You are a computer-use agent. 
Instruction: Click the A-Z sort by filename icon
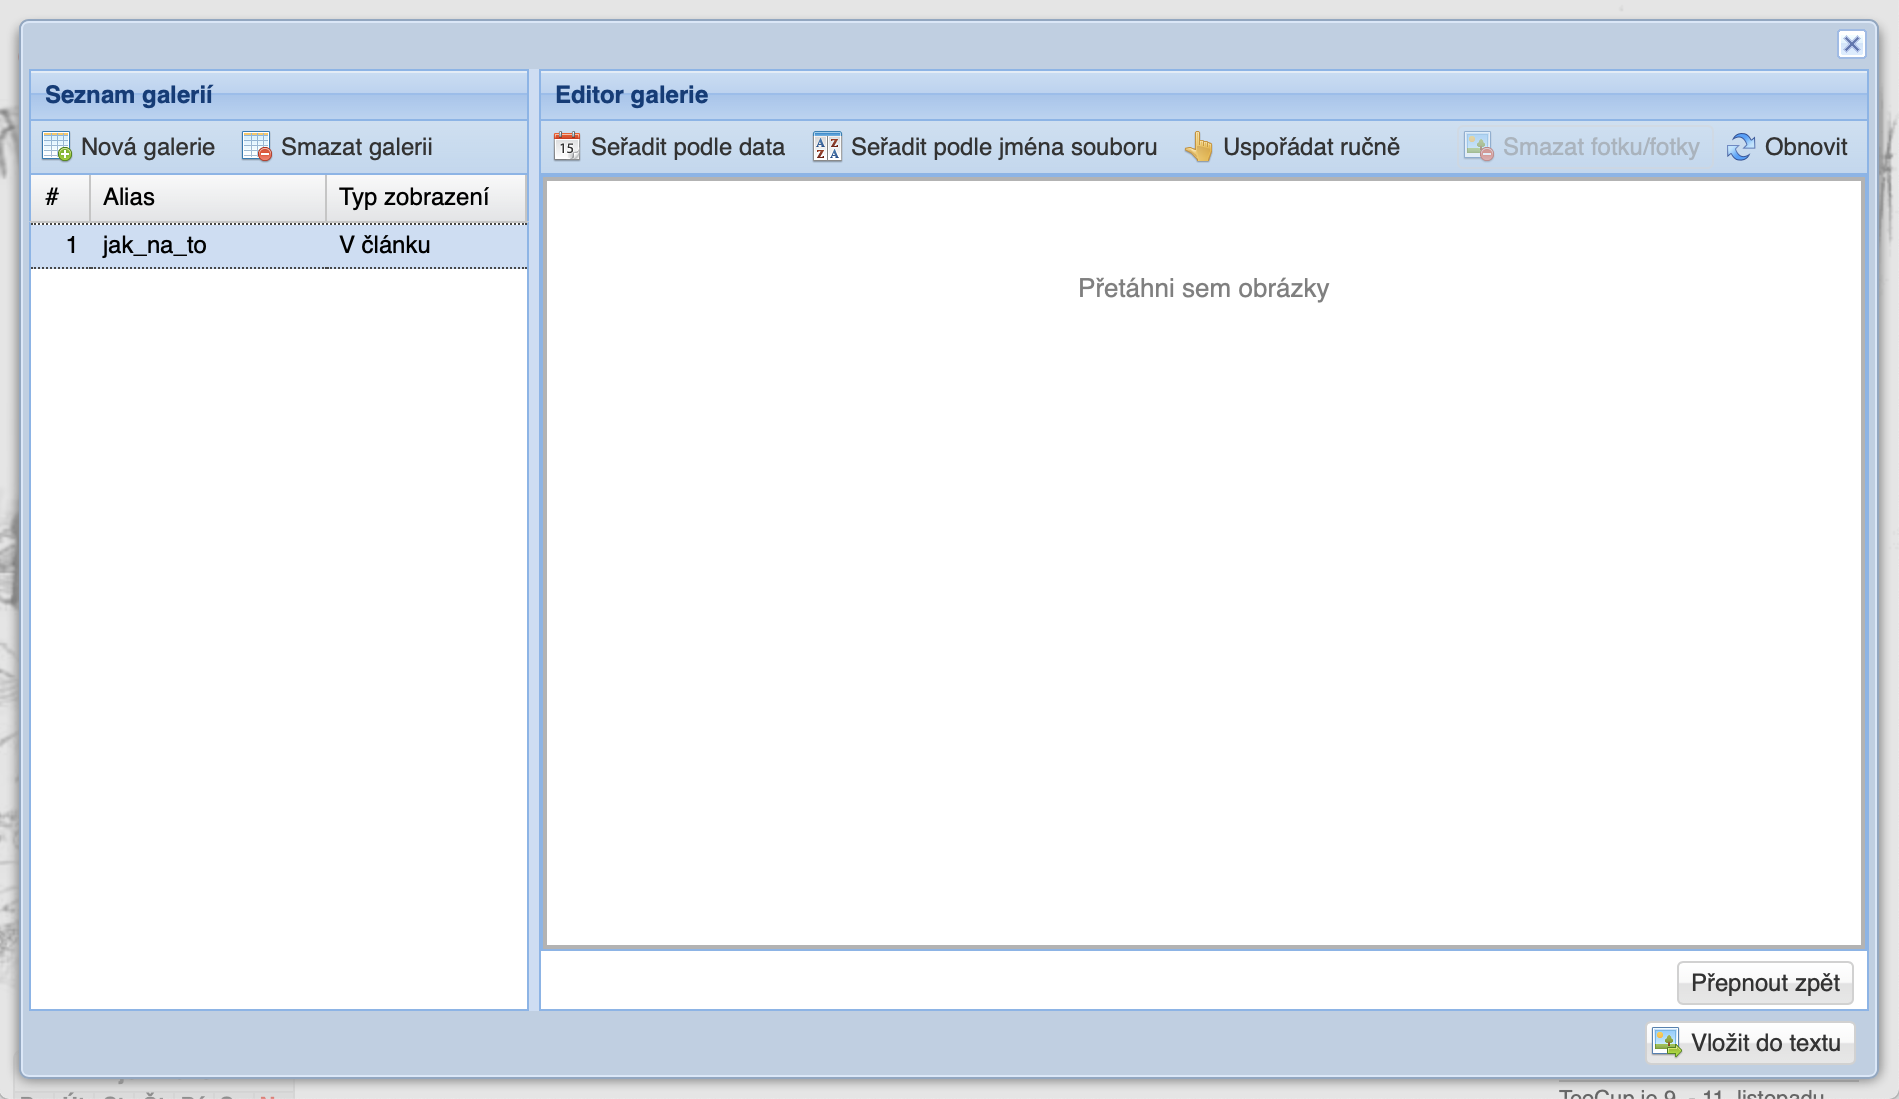[x=827, y=147]
